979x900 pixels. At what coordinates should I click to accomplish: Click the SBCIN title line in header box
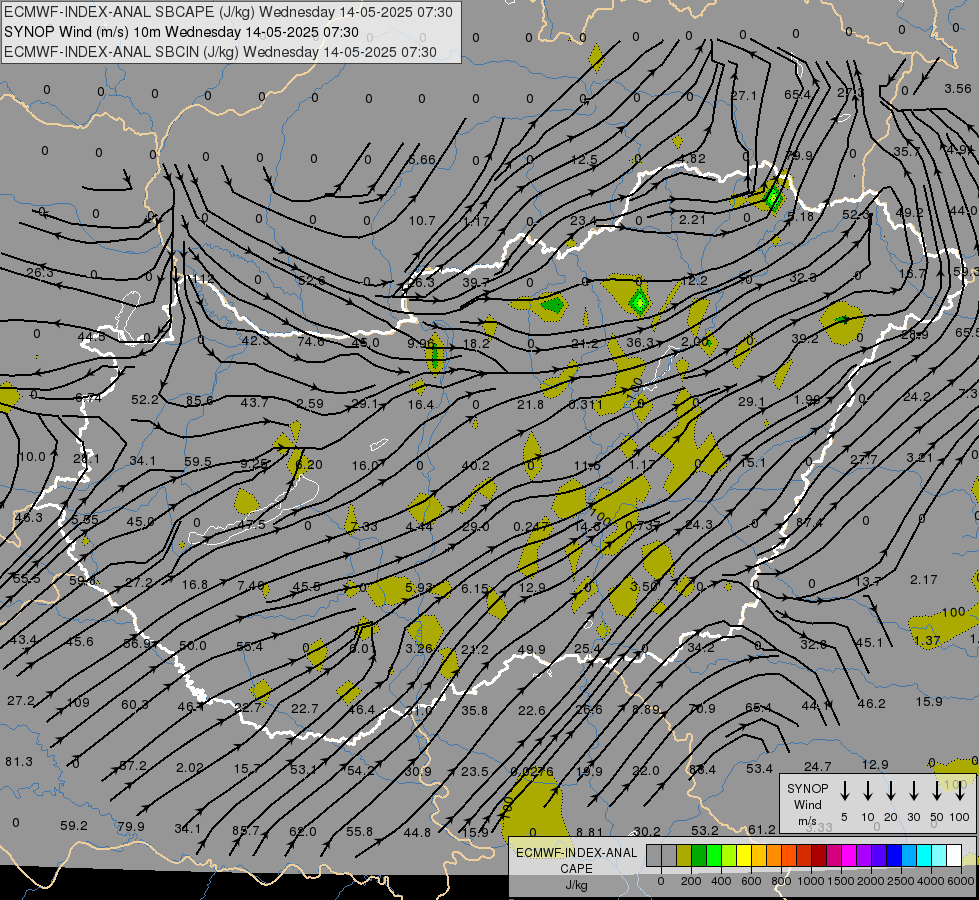click(x=220, y=52)
